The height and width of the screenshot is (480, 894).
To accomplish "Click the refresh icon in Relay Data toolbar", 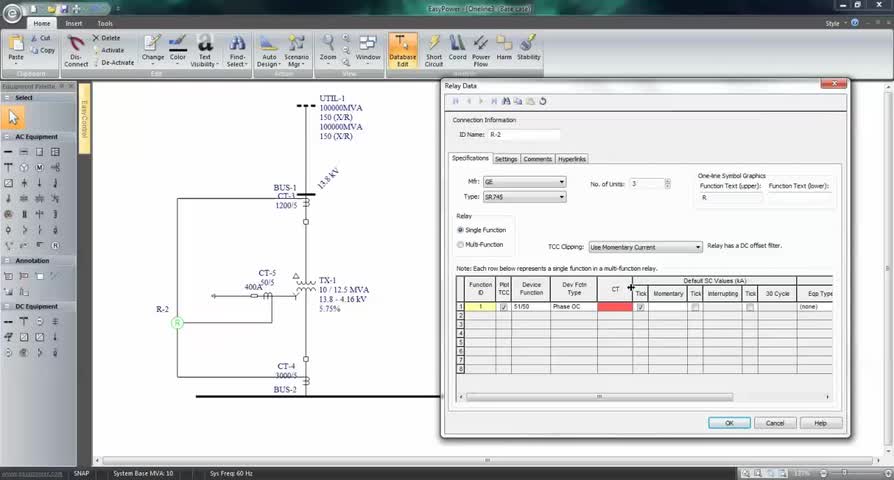I will pos(543,101).
